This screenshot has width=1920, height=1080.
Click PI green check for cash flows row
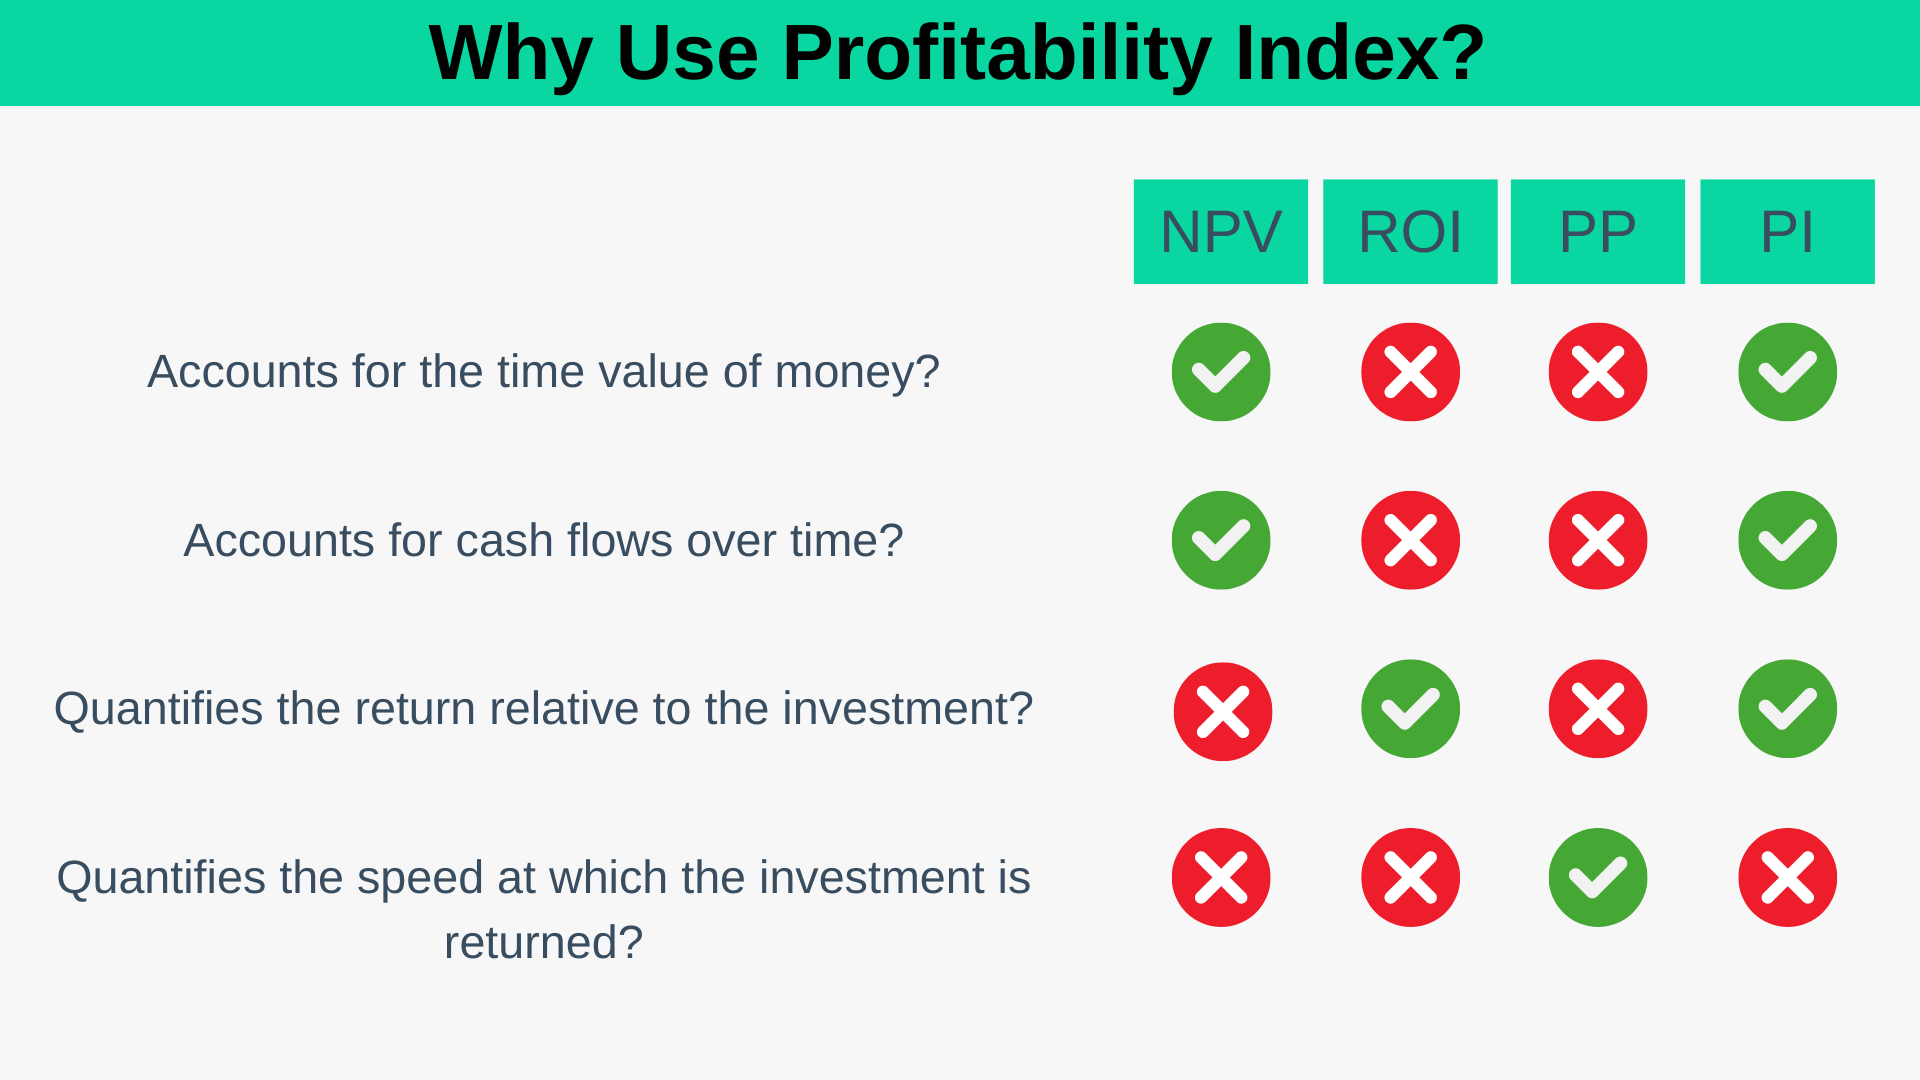(1787, 540)
